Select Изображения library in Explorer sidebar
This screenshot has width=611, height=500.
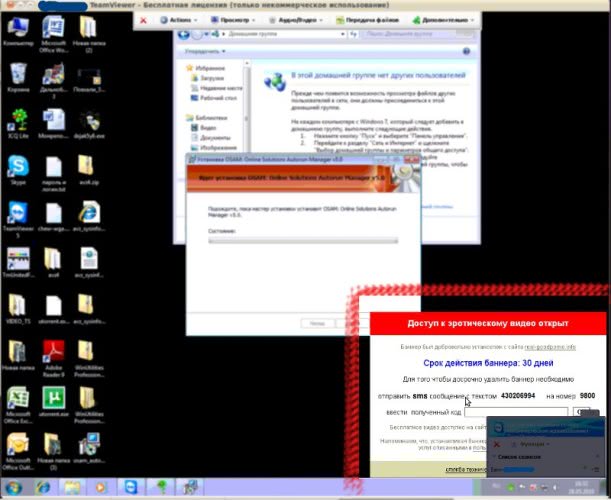tap(214, 148)
